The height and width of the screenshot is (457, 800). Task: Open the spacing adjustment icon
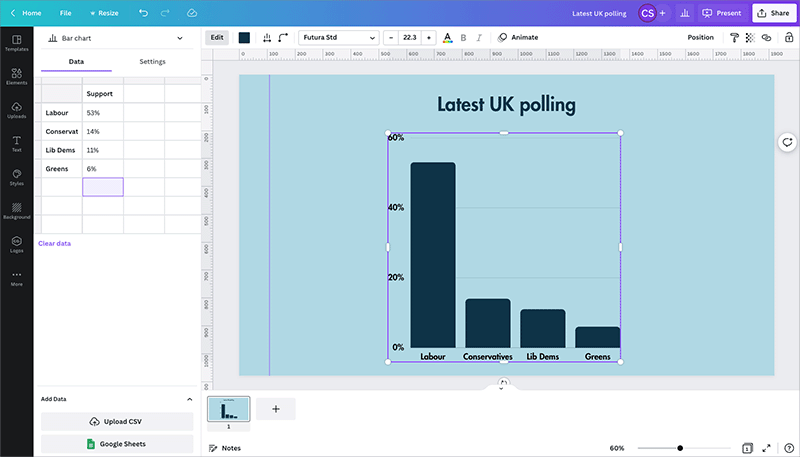coord(267,37)
